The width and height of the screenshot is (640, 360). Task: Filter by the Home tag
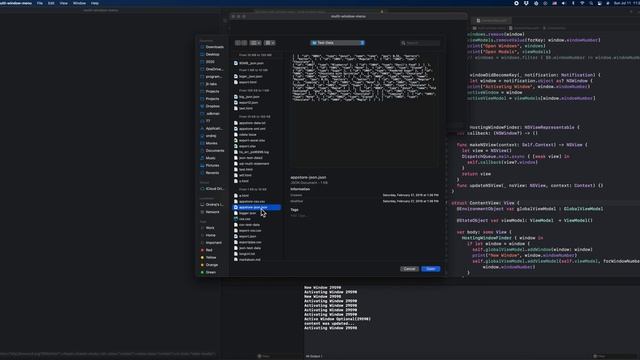(x=209, y=235)
